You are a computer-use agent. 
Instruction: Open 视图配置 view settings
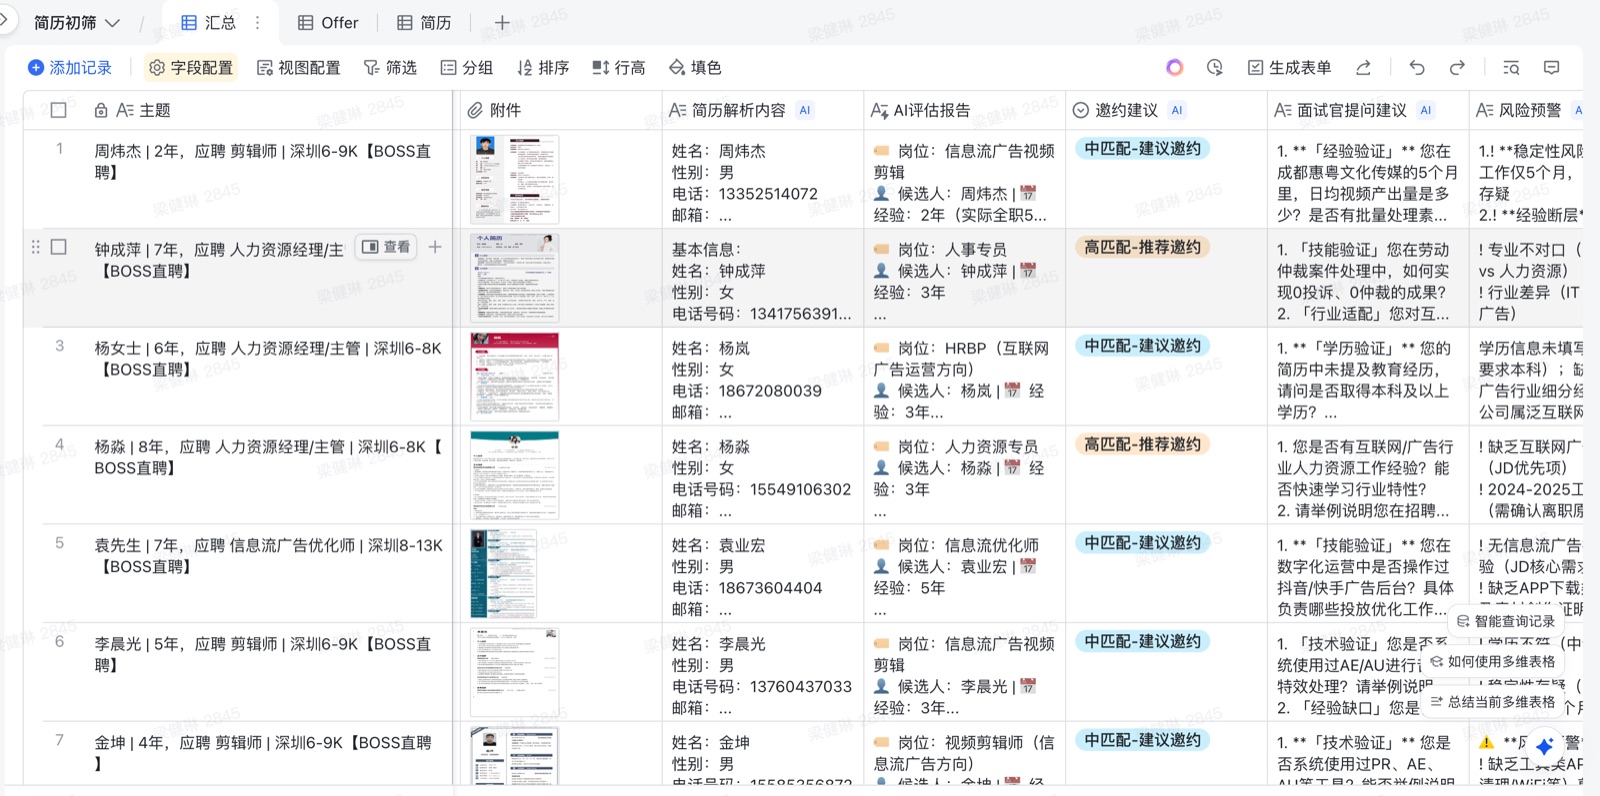[x=298, y=67]
